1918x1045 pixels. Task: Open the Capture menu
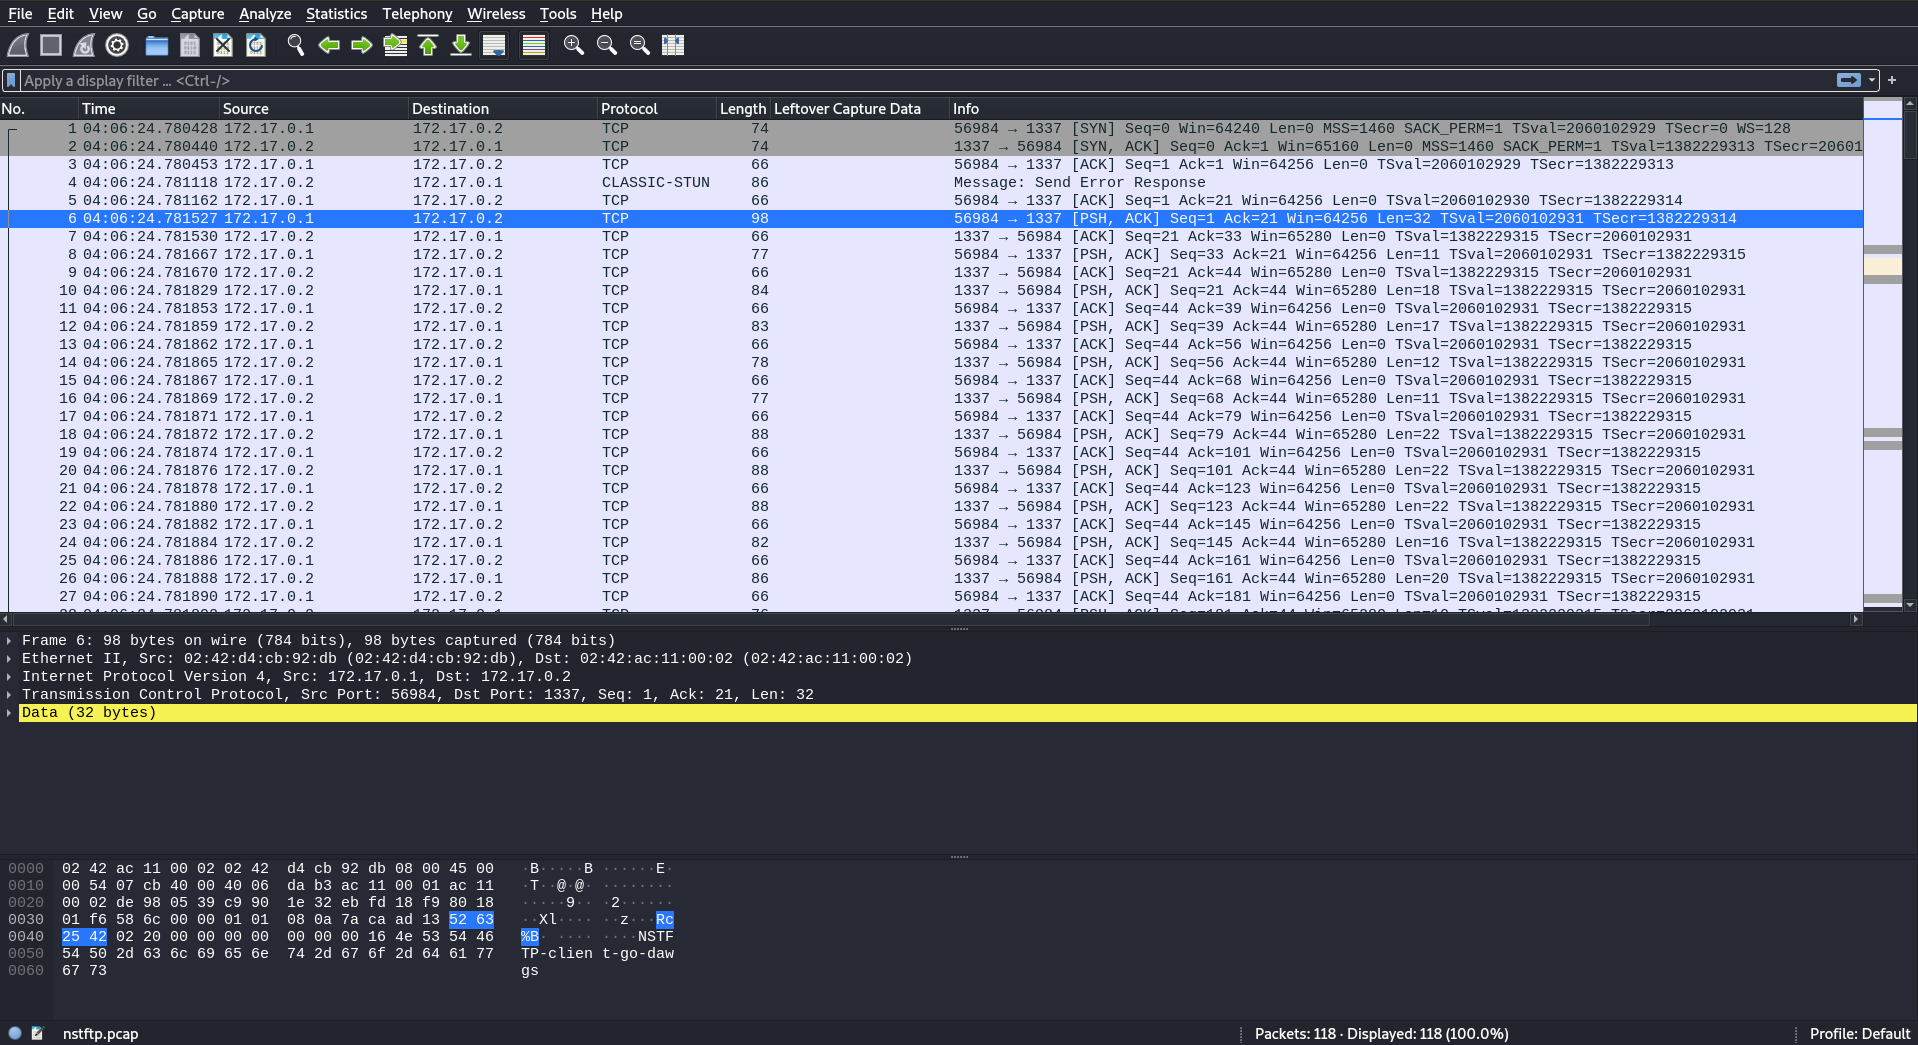pos(197,14)
